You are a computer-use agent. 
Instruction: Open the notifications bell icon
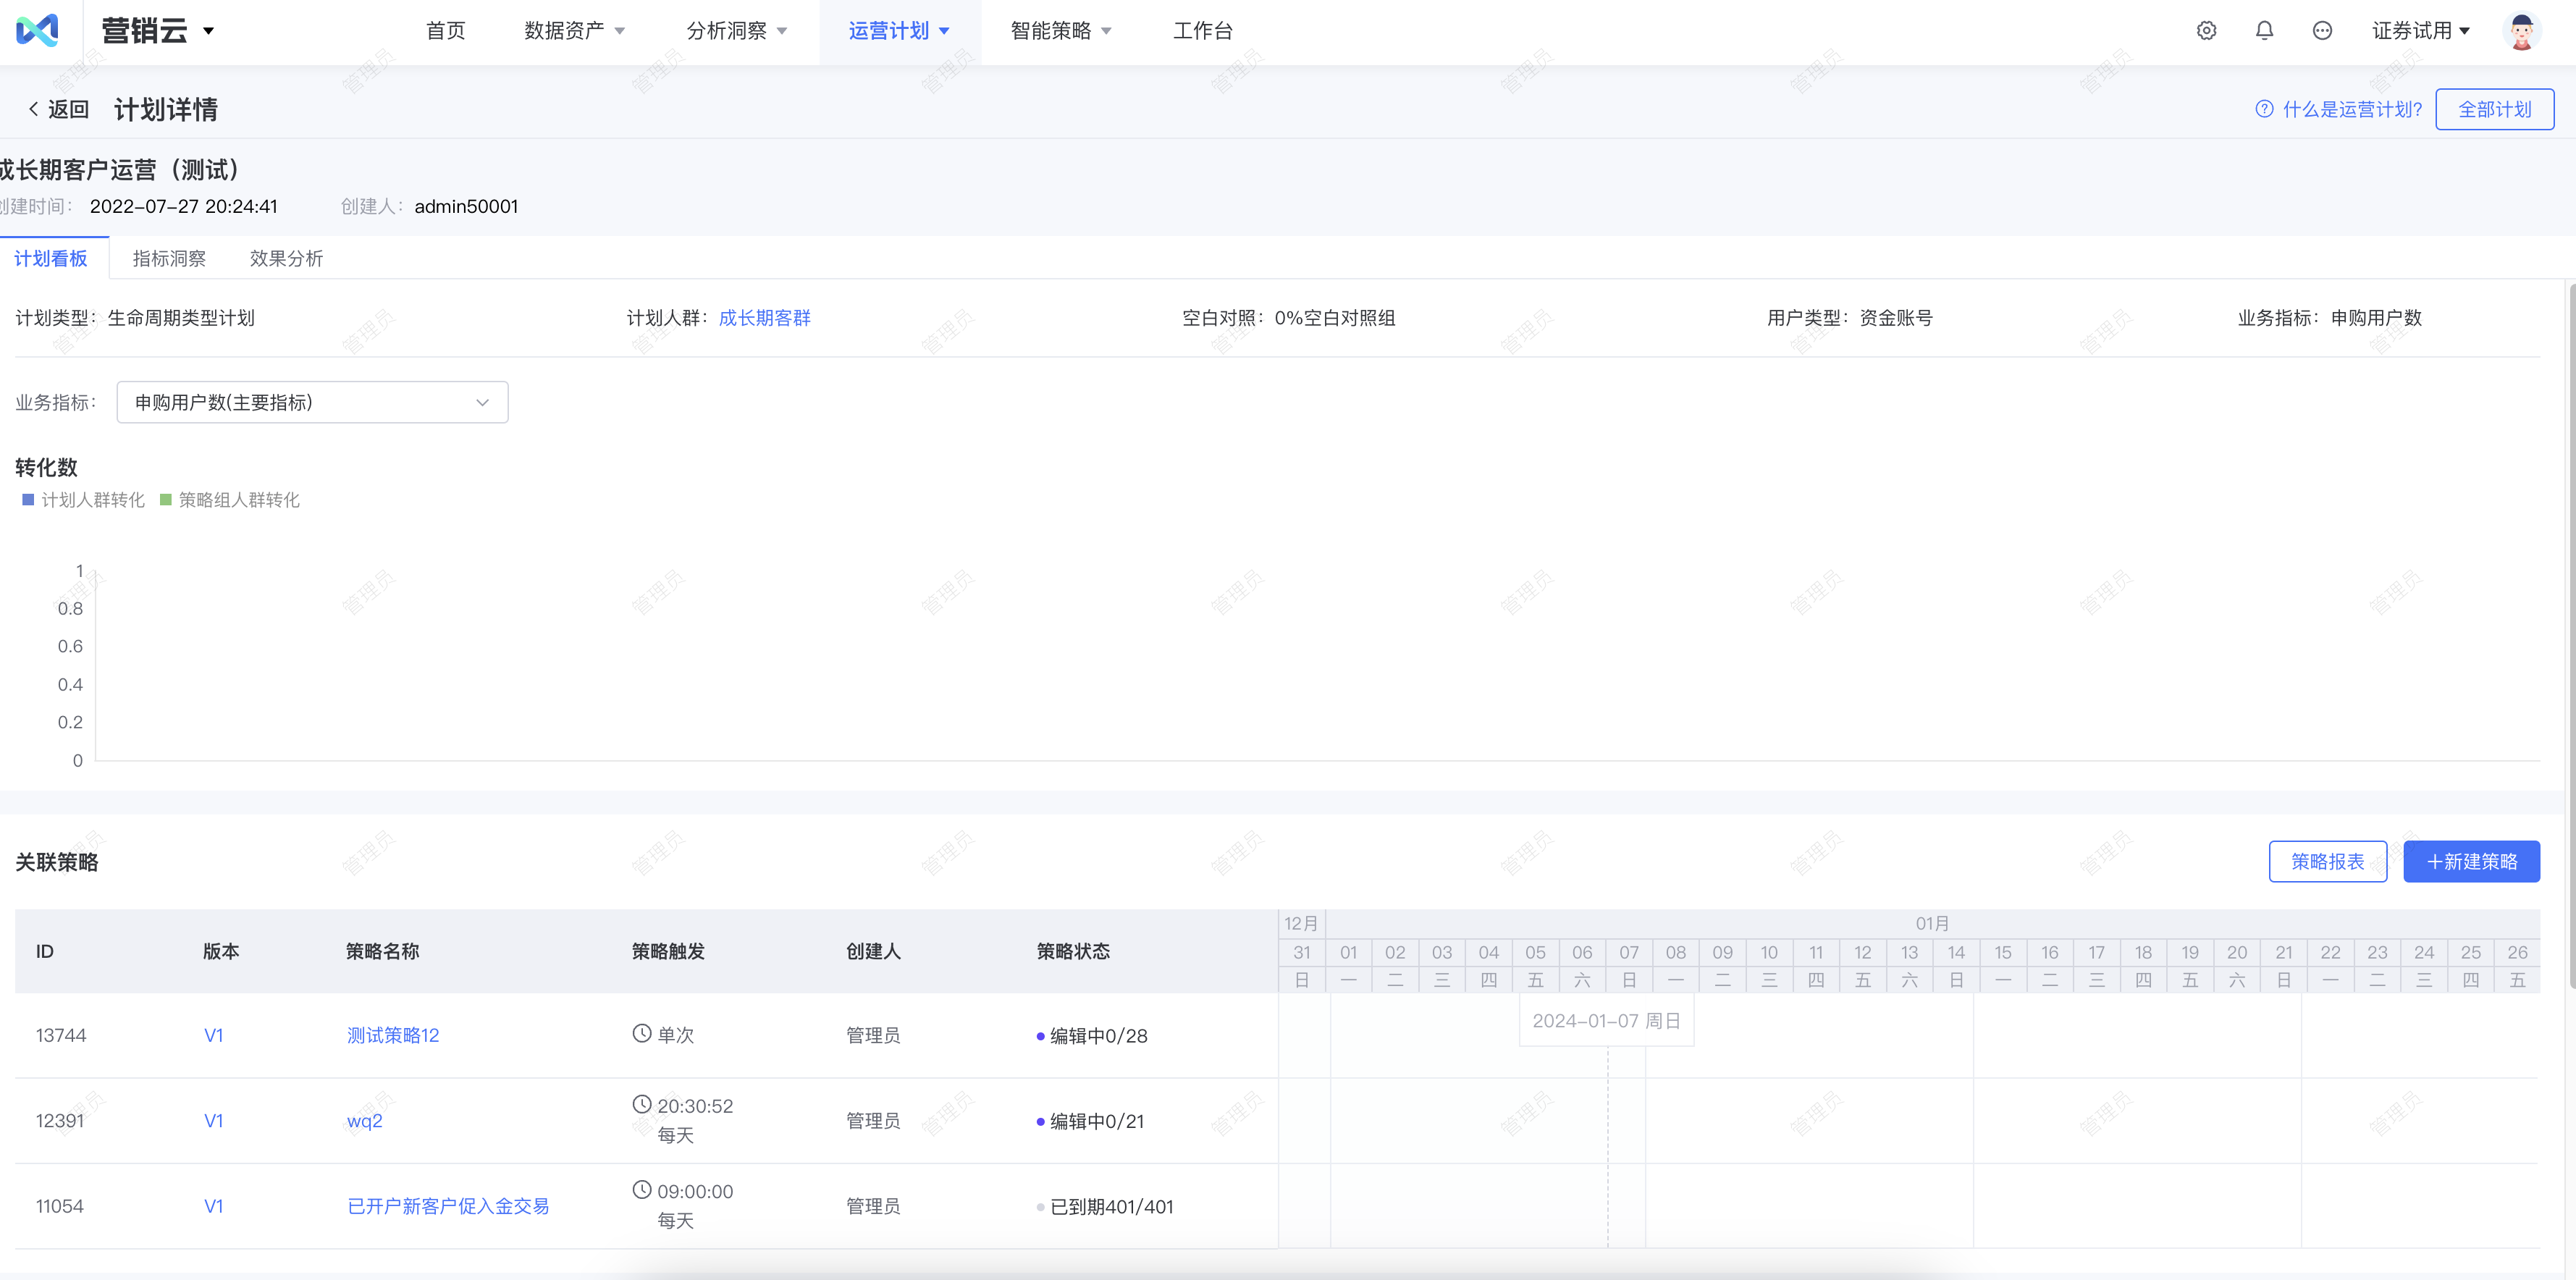click(2264, 31)
